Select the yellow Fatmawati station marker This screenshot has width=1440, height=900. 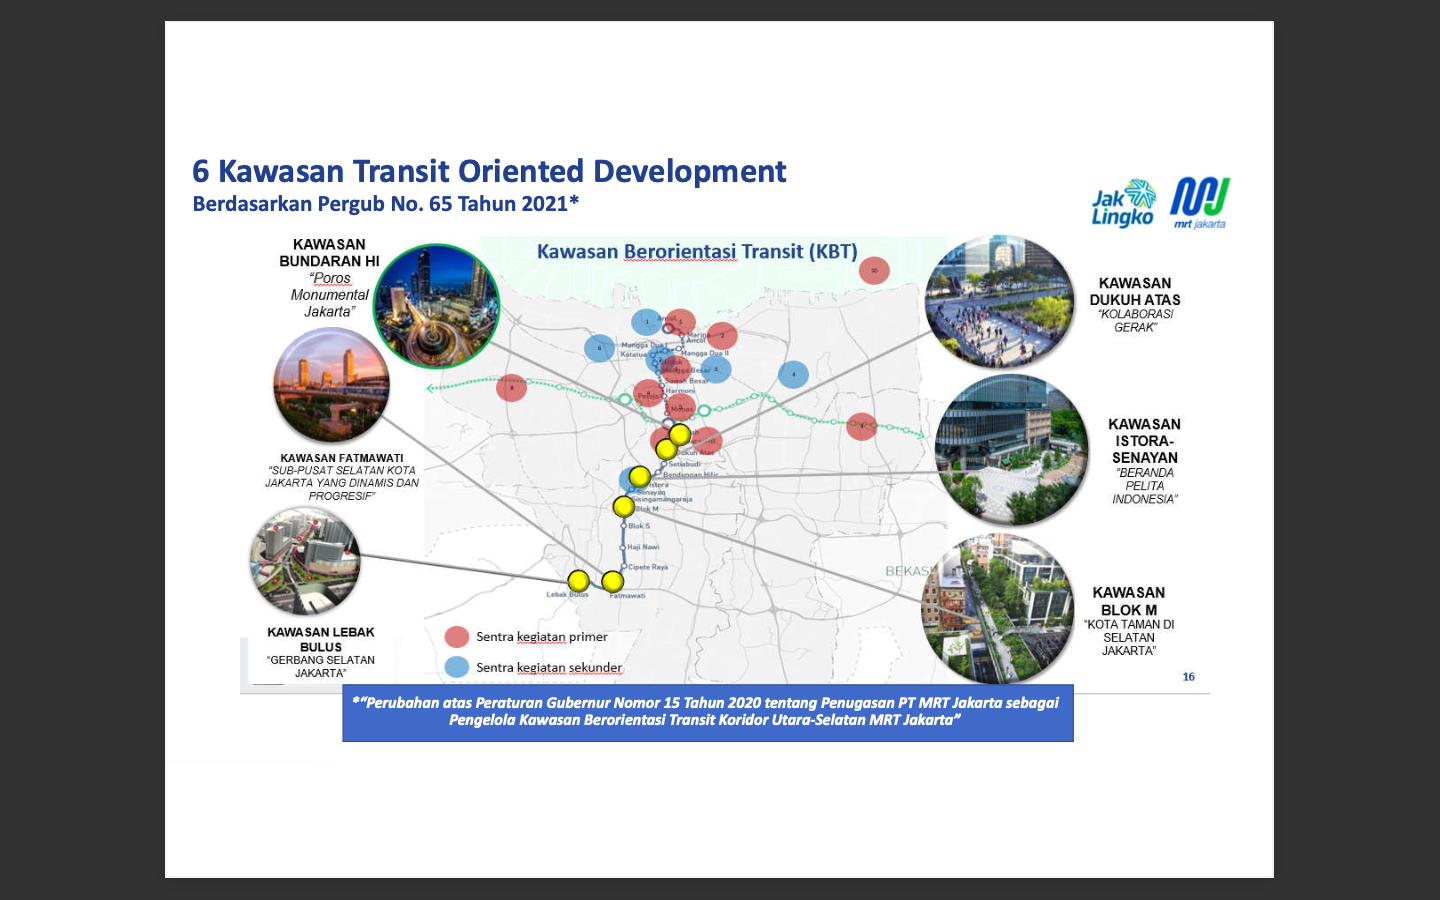coord(612,581)
